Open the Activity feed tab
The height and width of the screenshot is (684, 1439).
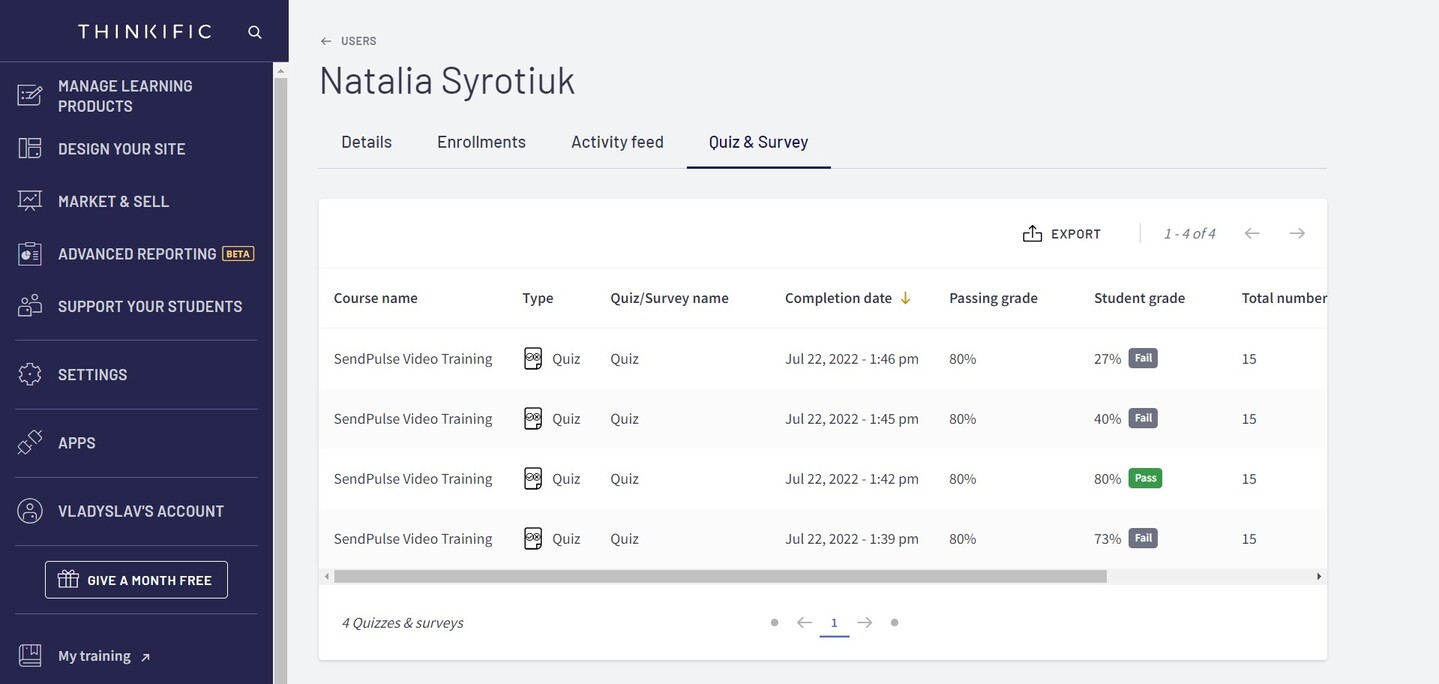617,142
